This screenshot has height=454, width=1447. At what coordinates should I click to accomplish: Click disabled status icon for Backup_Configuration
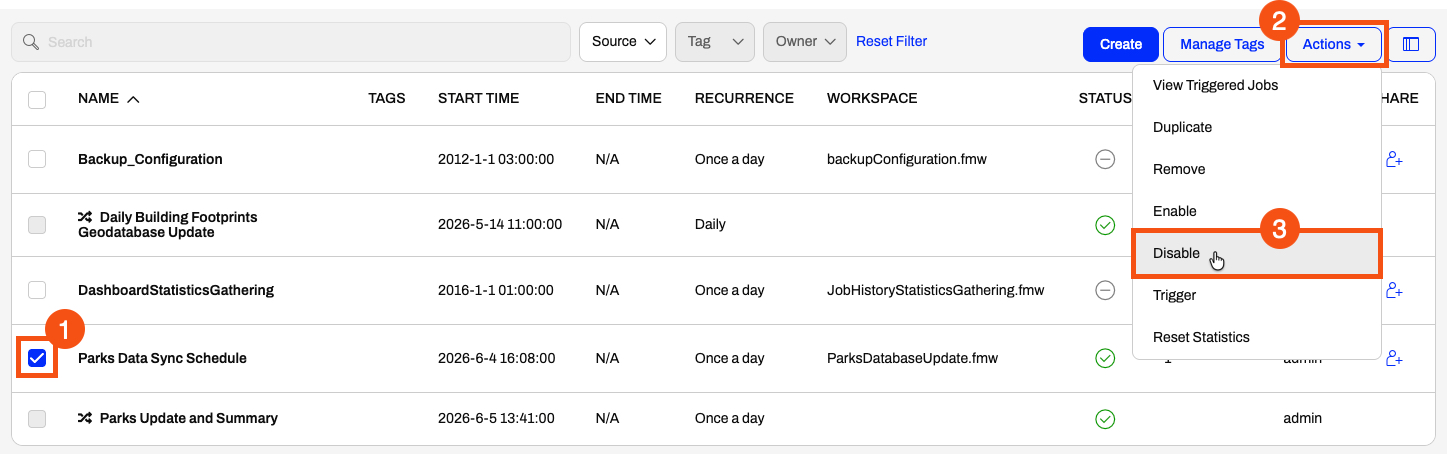tap(1105, 160)
